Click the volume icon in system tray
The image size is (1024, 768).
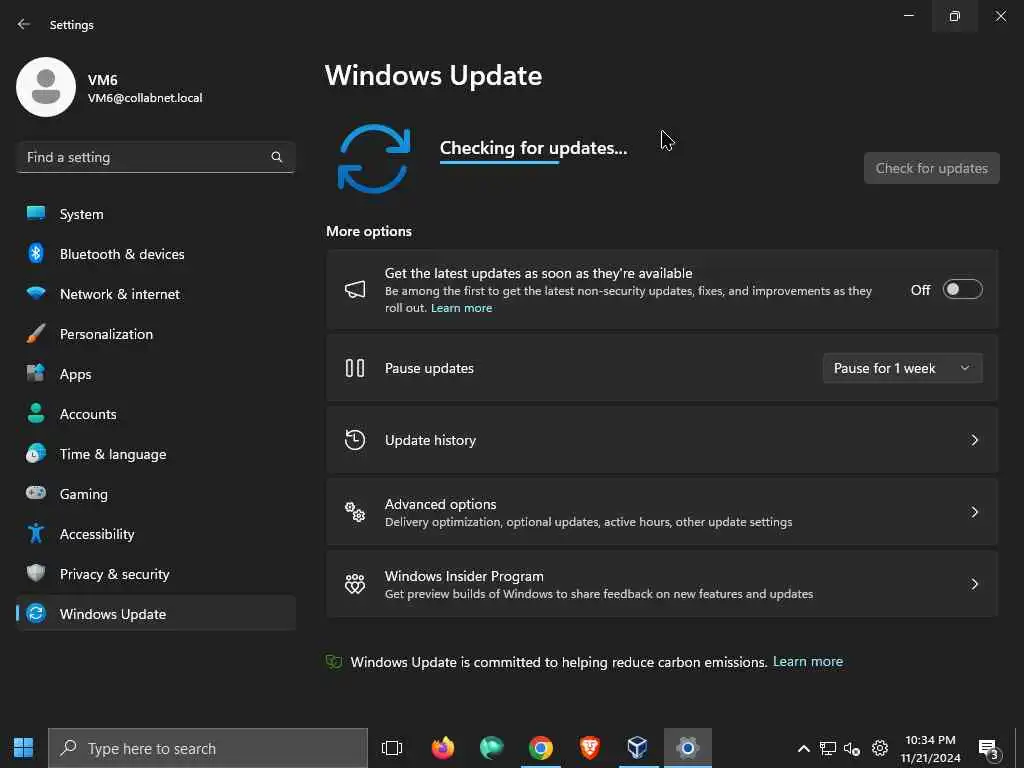(x=852, y=748)
